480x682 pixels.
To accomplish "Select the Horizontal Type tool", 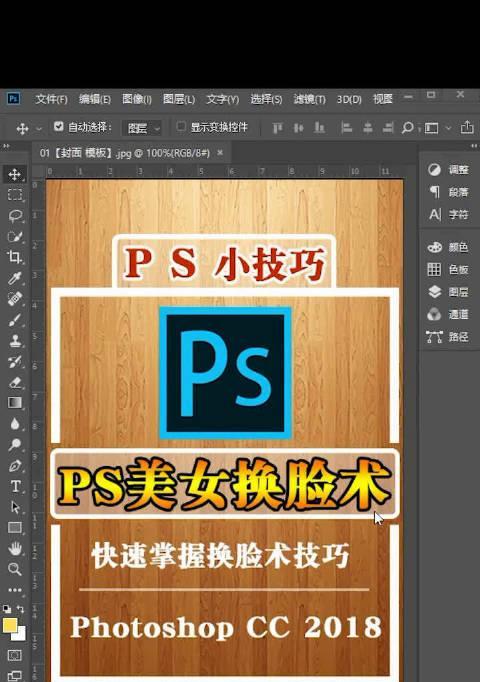I will (15, 486).
